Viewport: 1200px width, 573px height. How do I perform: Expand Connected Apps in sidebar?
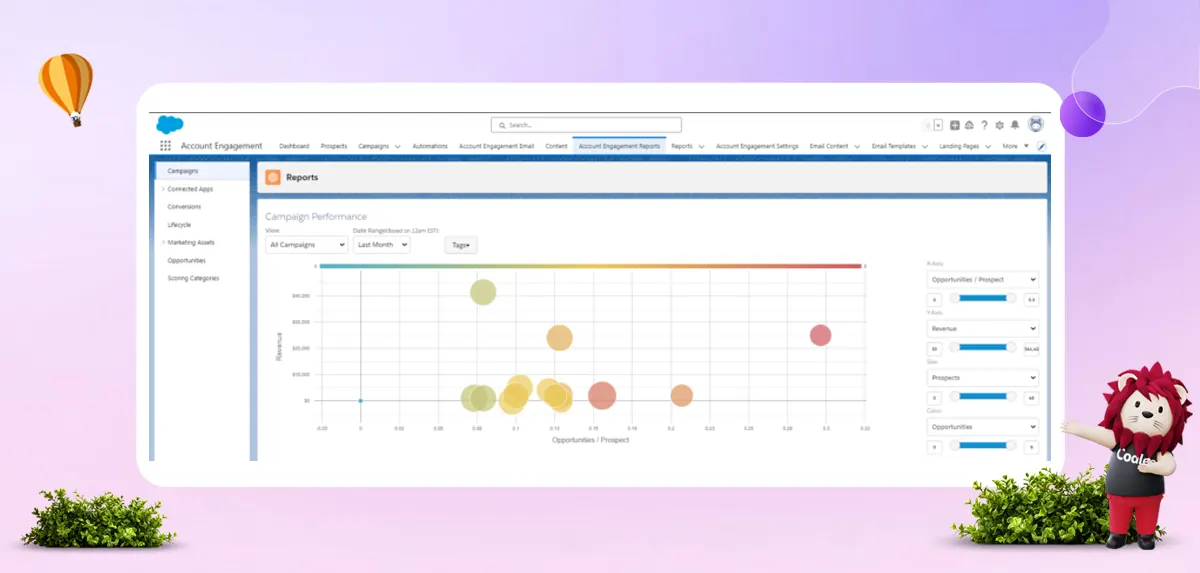click(163, 189)
